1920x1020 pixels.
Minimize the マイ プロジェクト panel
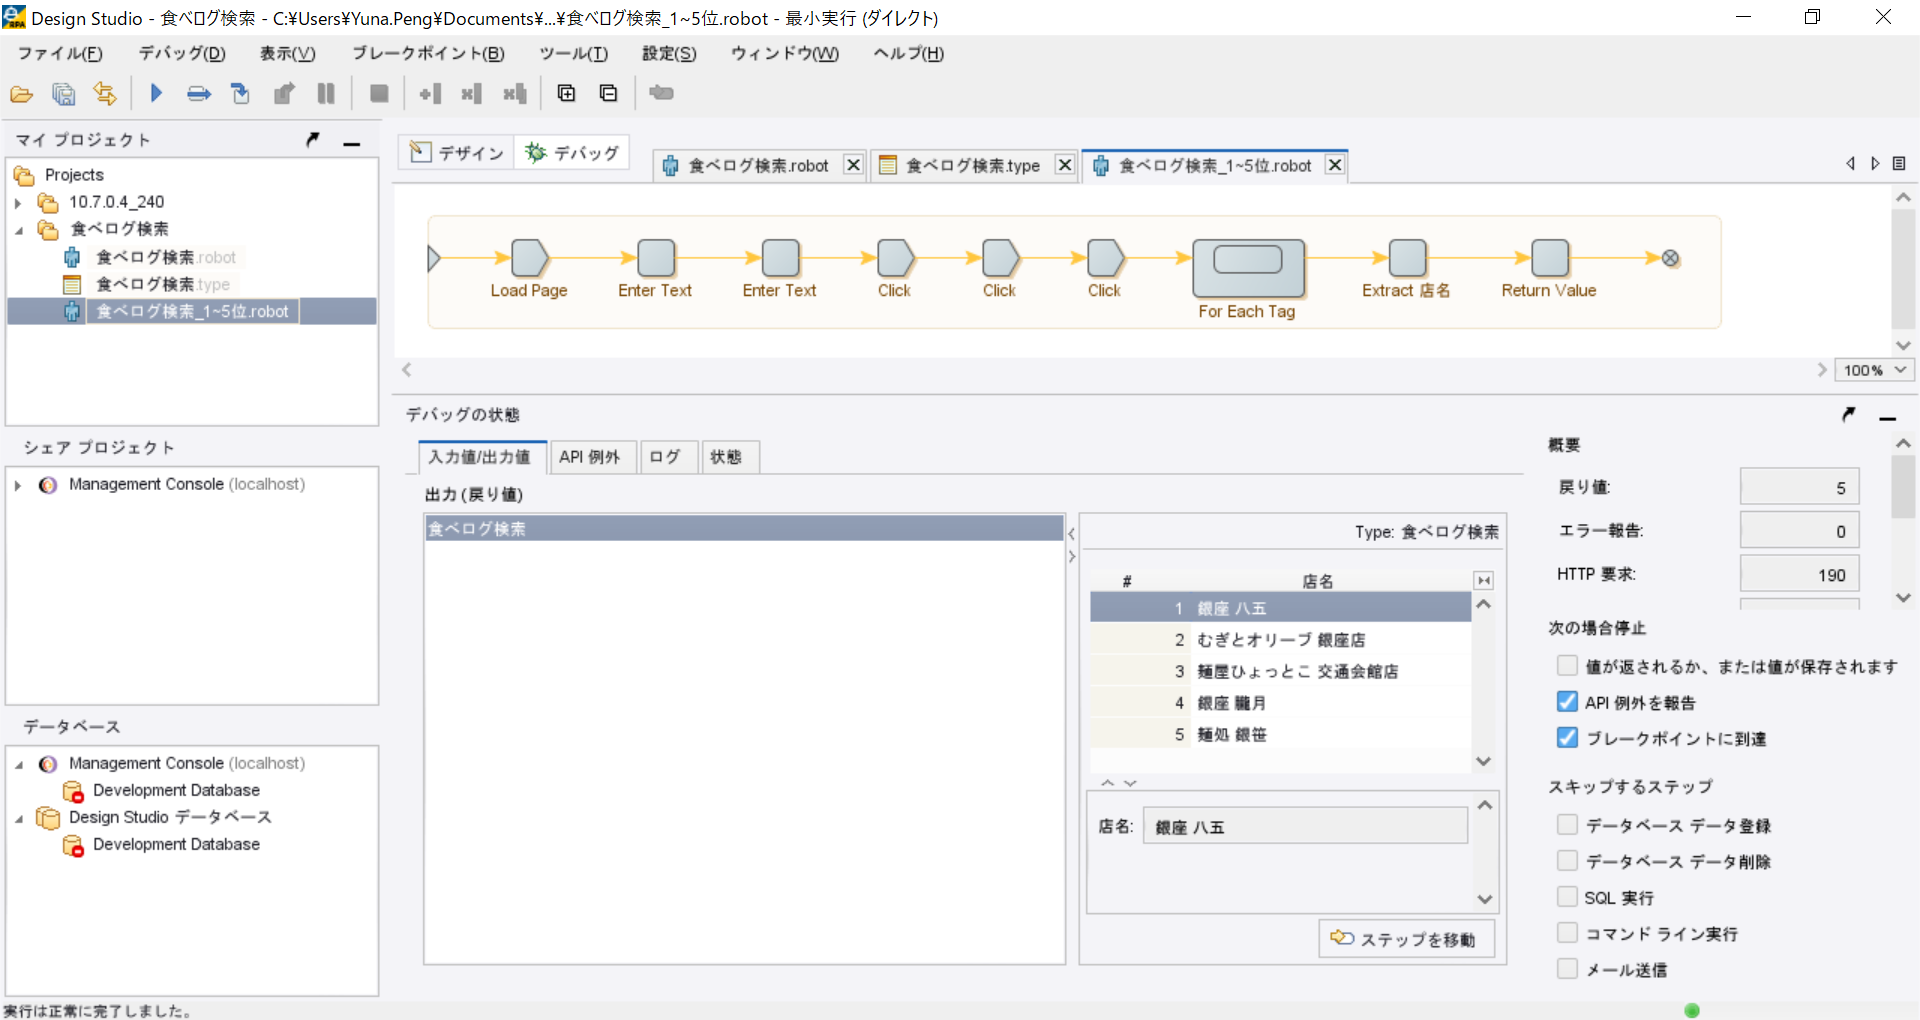click(x=351, y=142)
